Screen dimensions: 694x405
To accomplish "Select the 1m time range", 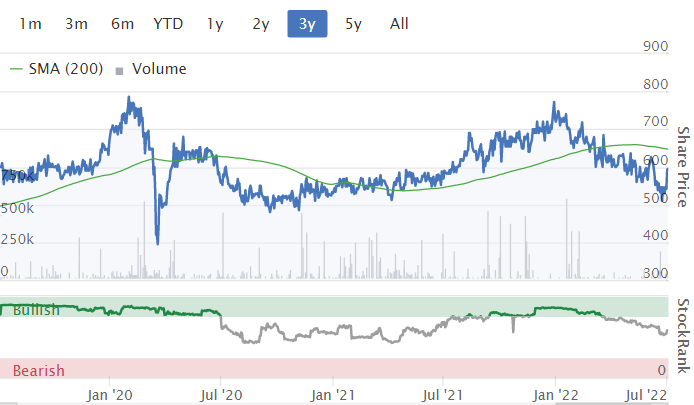I will (31, 23).
